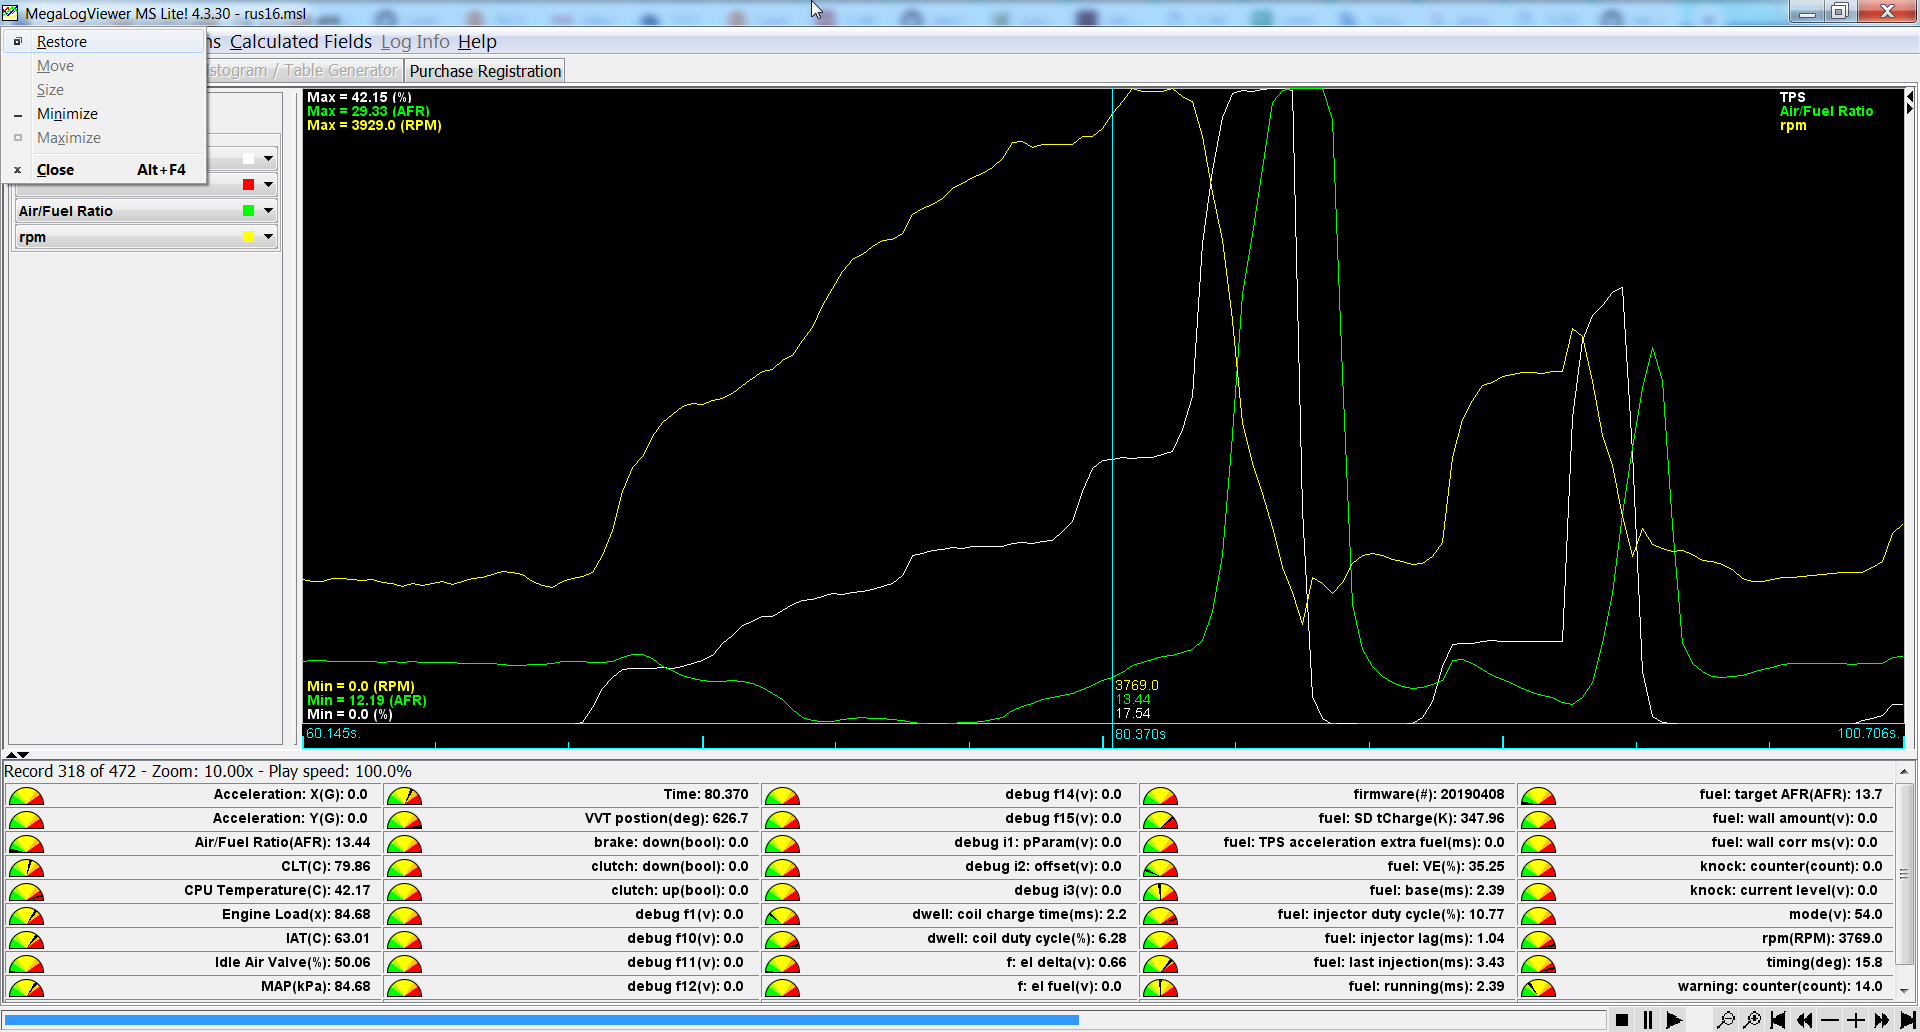
Task: Open dropdown arrow next to white swatch
Action: (268, 159)
